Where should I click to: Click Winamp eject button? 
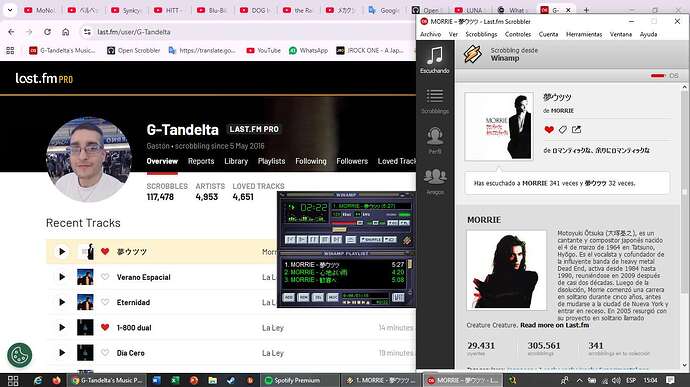pos(351,240)
